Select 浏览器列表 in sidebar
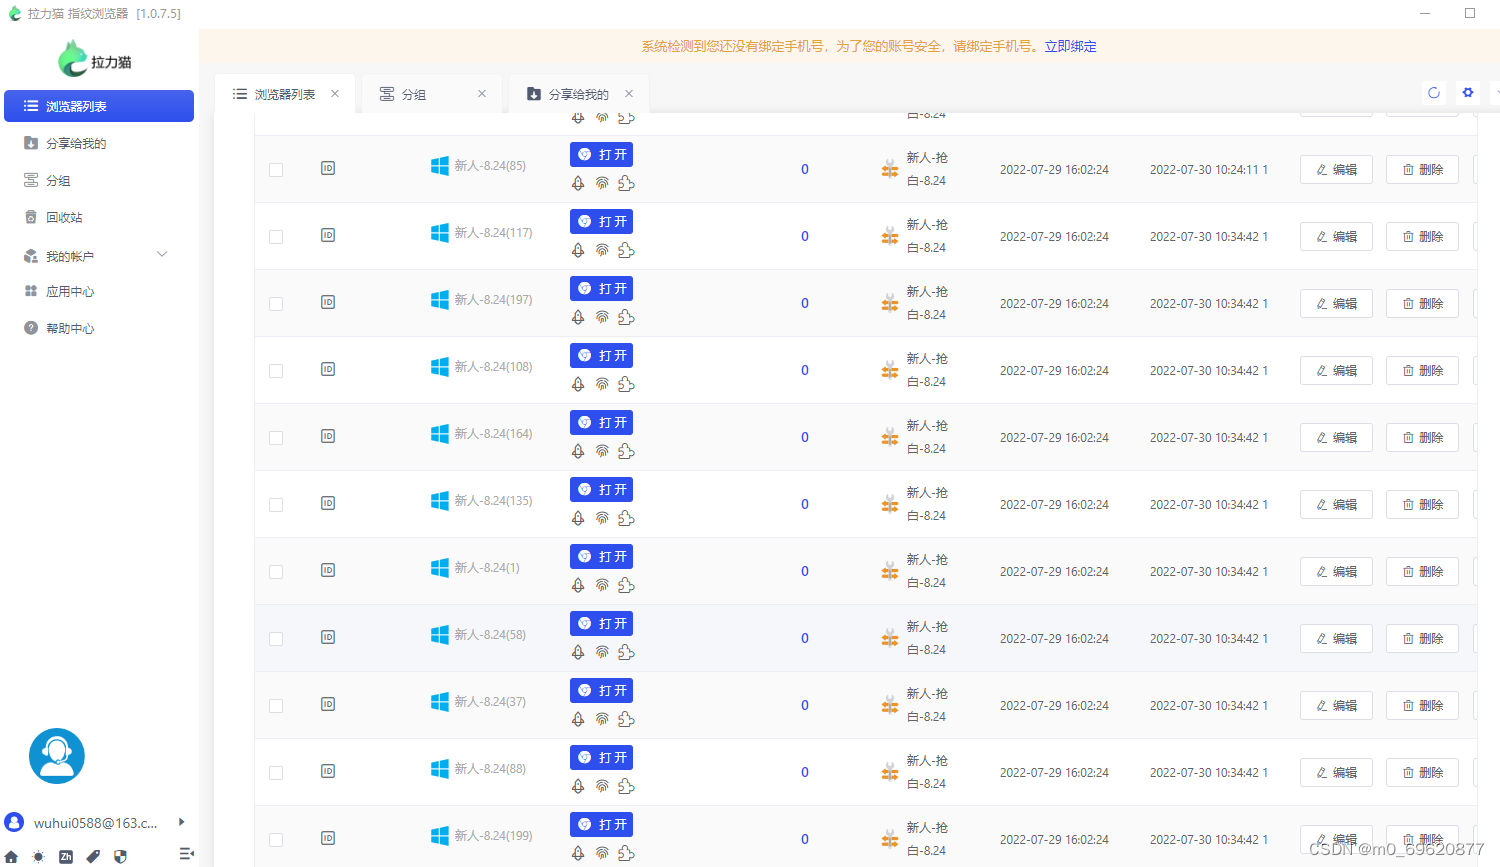The image size is (1500, 867). point(99,106)
